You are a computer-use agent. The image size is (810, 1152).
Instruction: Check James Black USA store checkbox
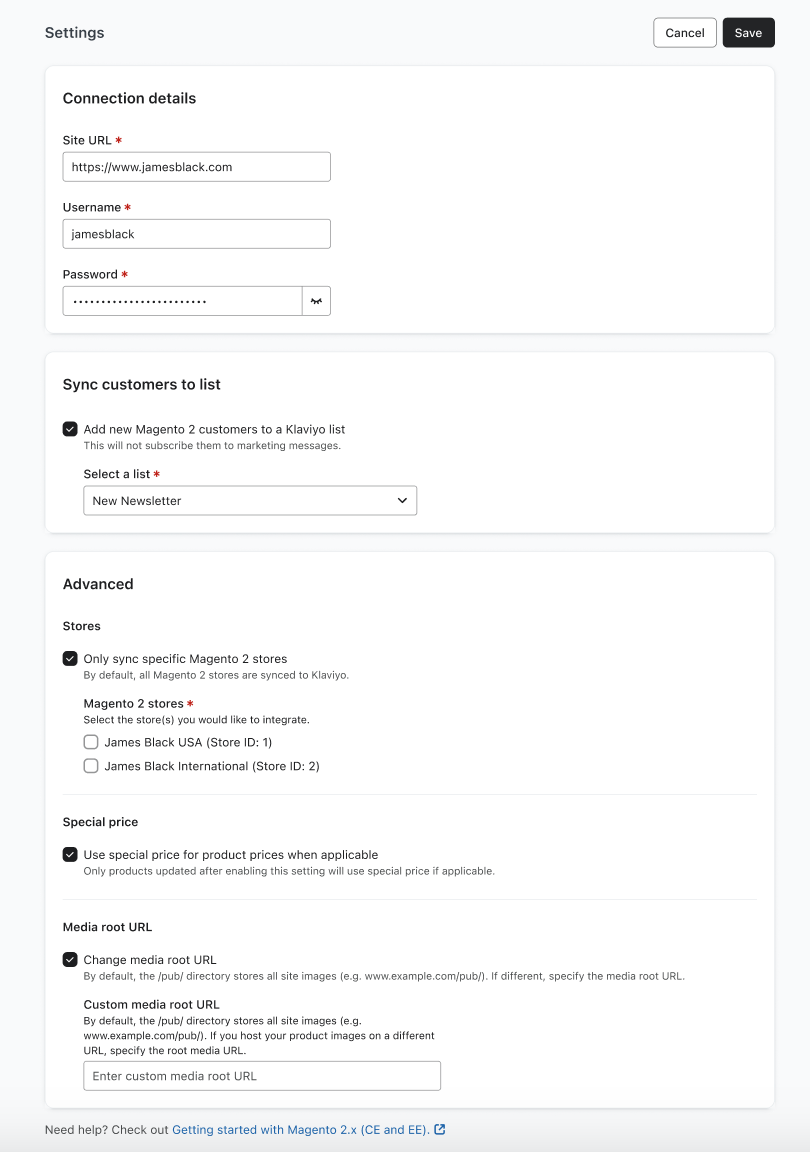coord(91,743)
